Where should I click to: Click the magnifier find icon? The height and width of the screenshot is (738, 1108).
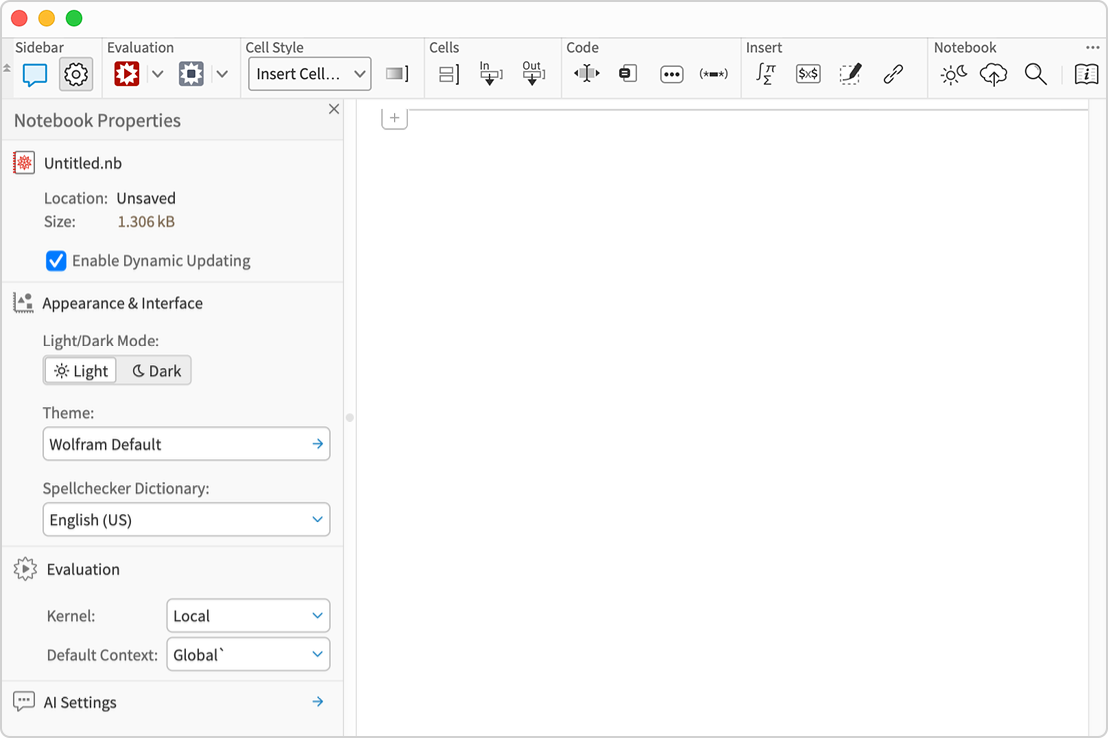1036,74
